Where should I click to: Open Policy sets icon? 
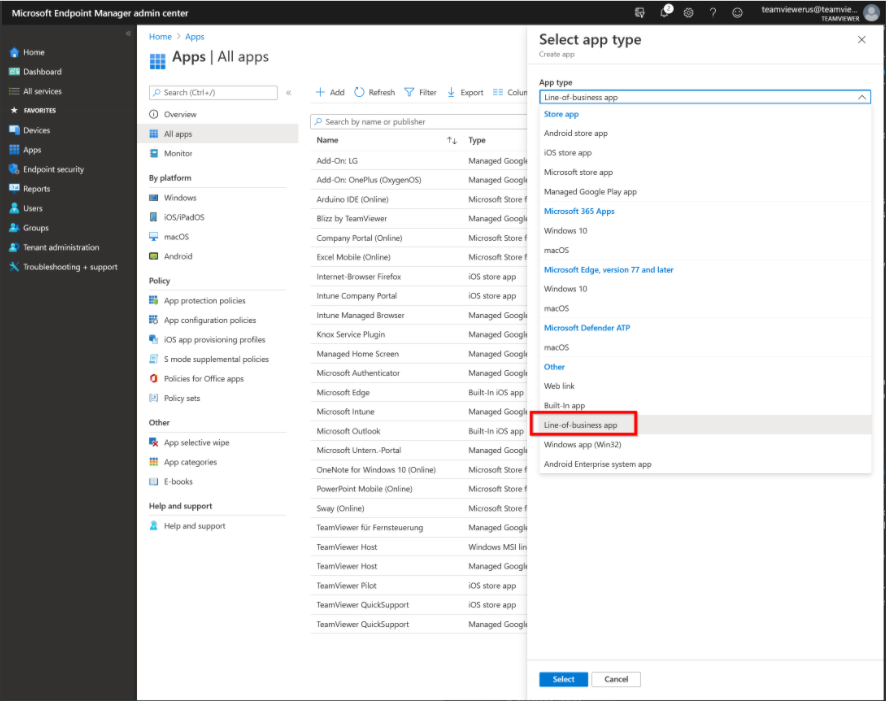click(154, 398)
